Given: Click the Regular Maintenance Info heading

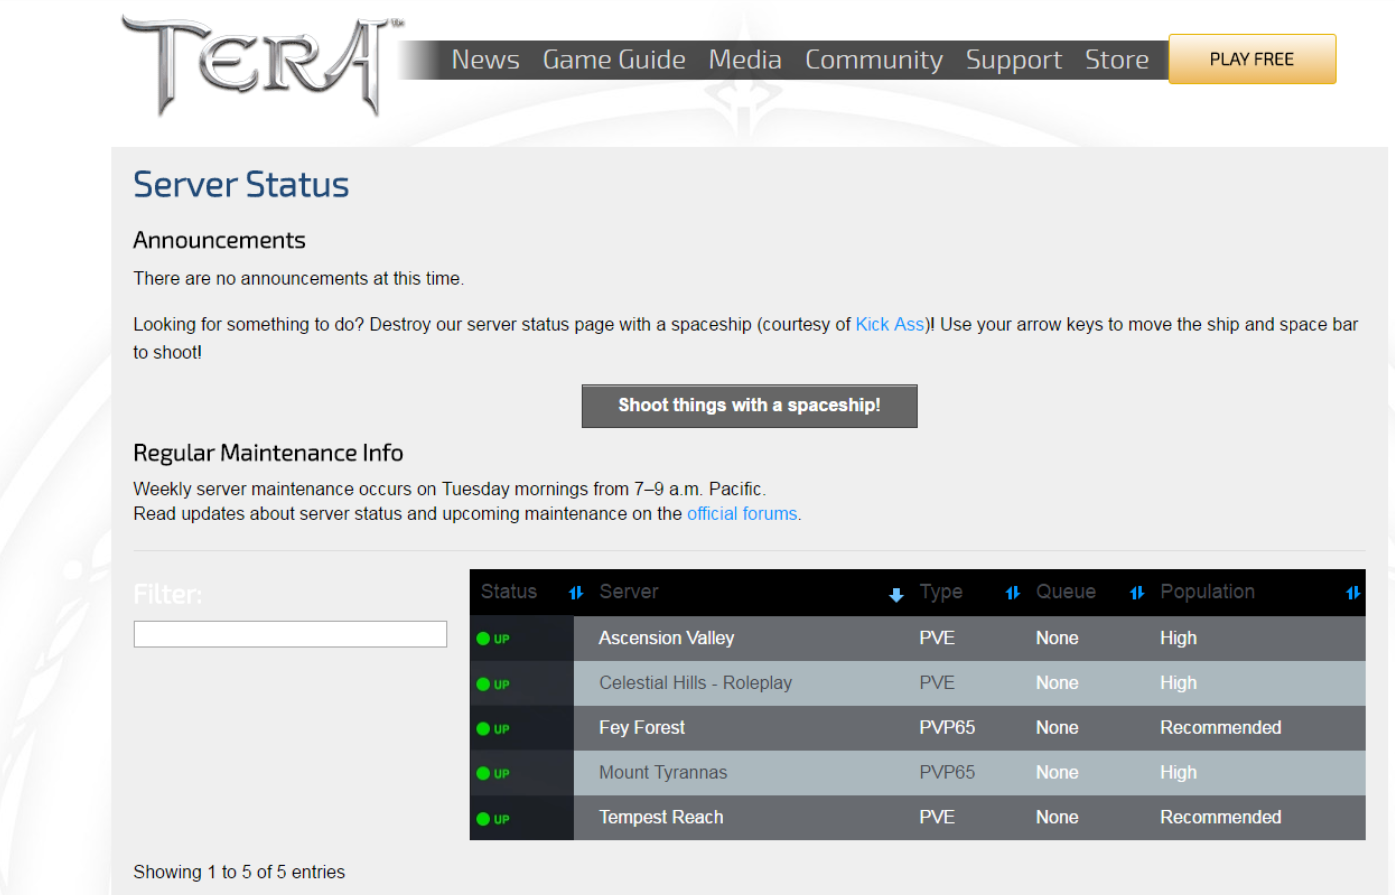Looking at the screenshot, I should tap(268, 453).
